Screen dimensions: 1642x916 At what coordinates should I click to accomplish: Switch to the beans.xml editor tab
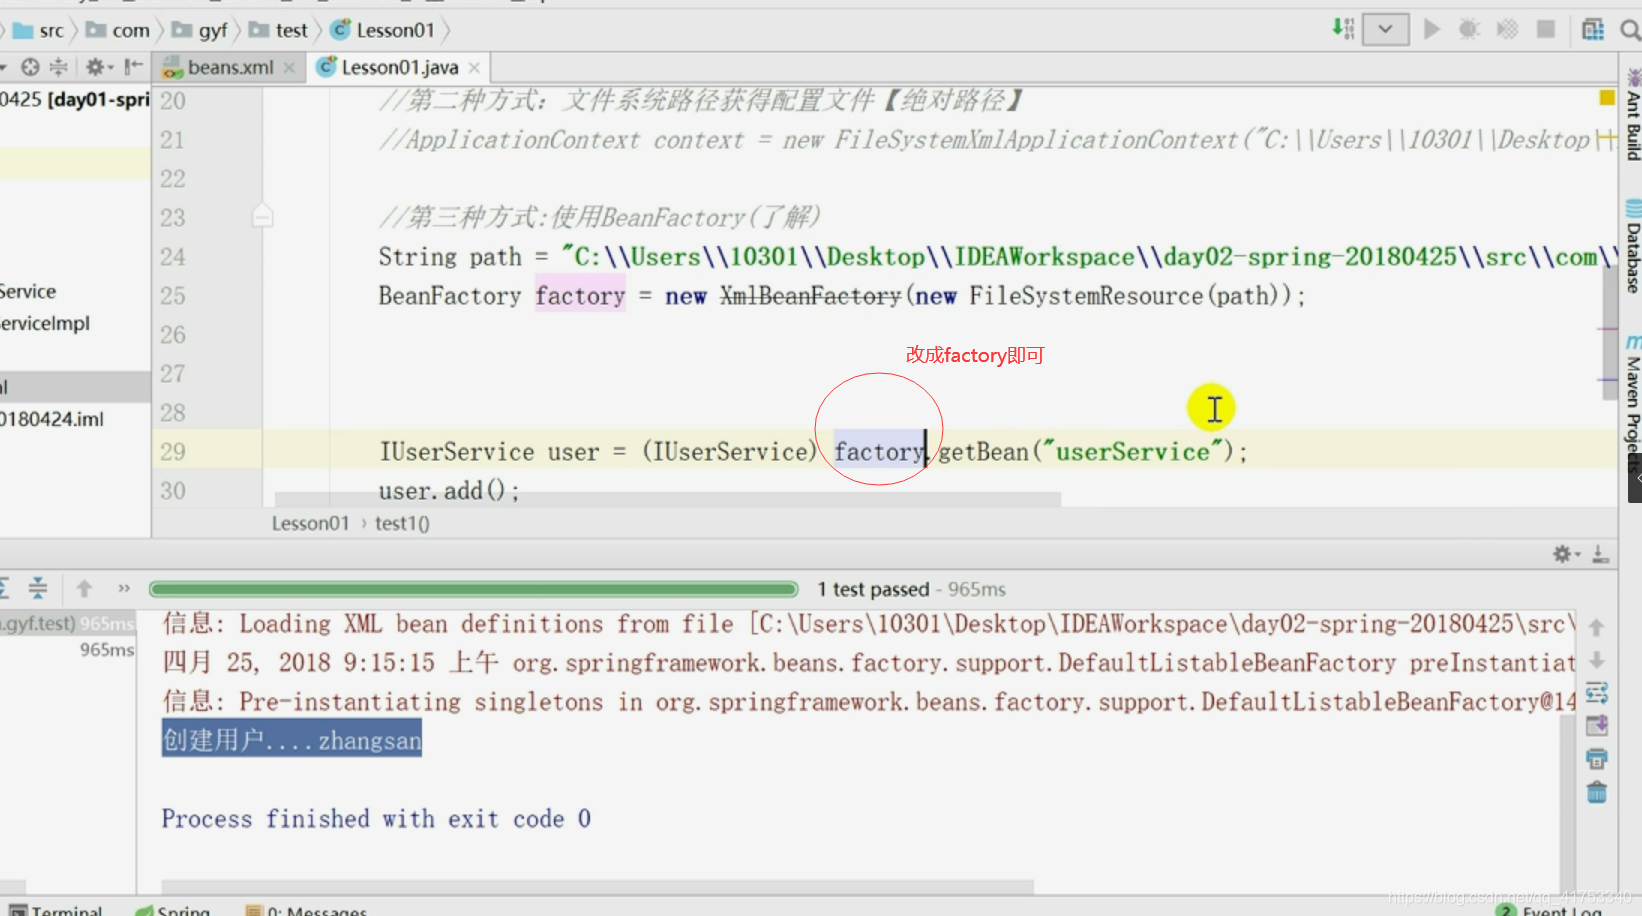click(229, 67)
